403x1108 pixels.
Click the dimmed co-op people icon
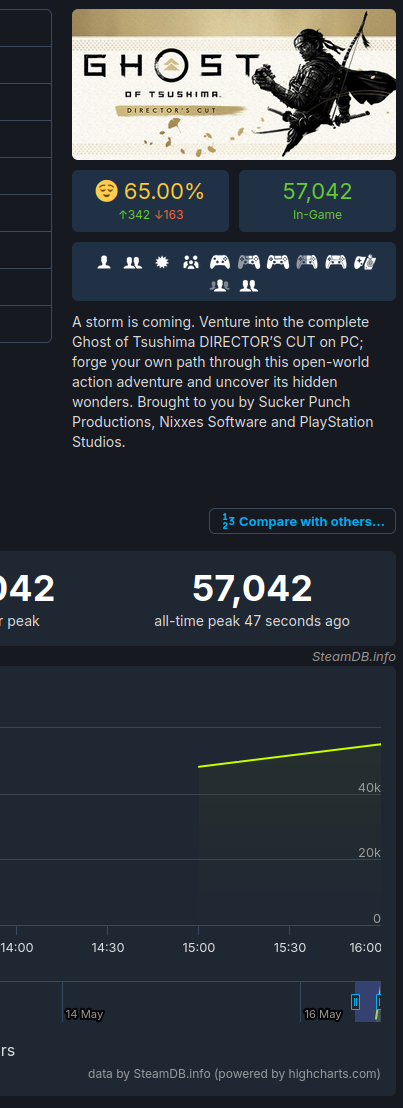[220, 286]
